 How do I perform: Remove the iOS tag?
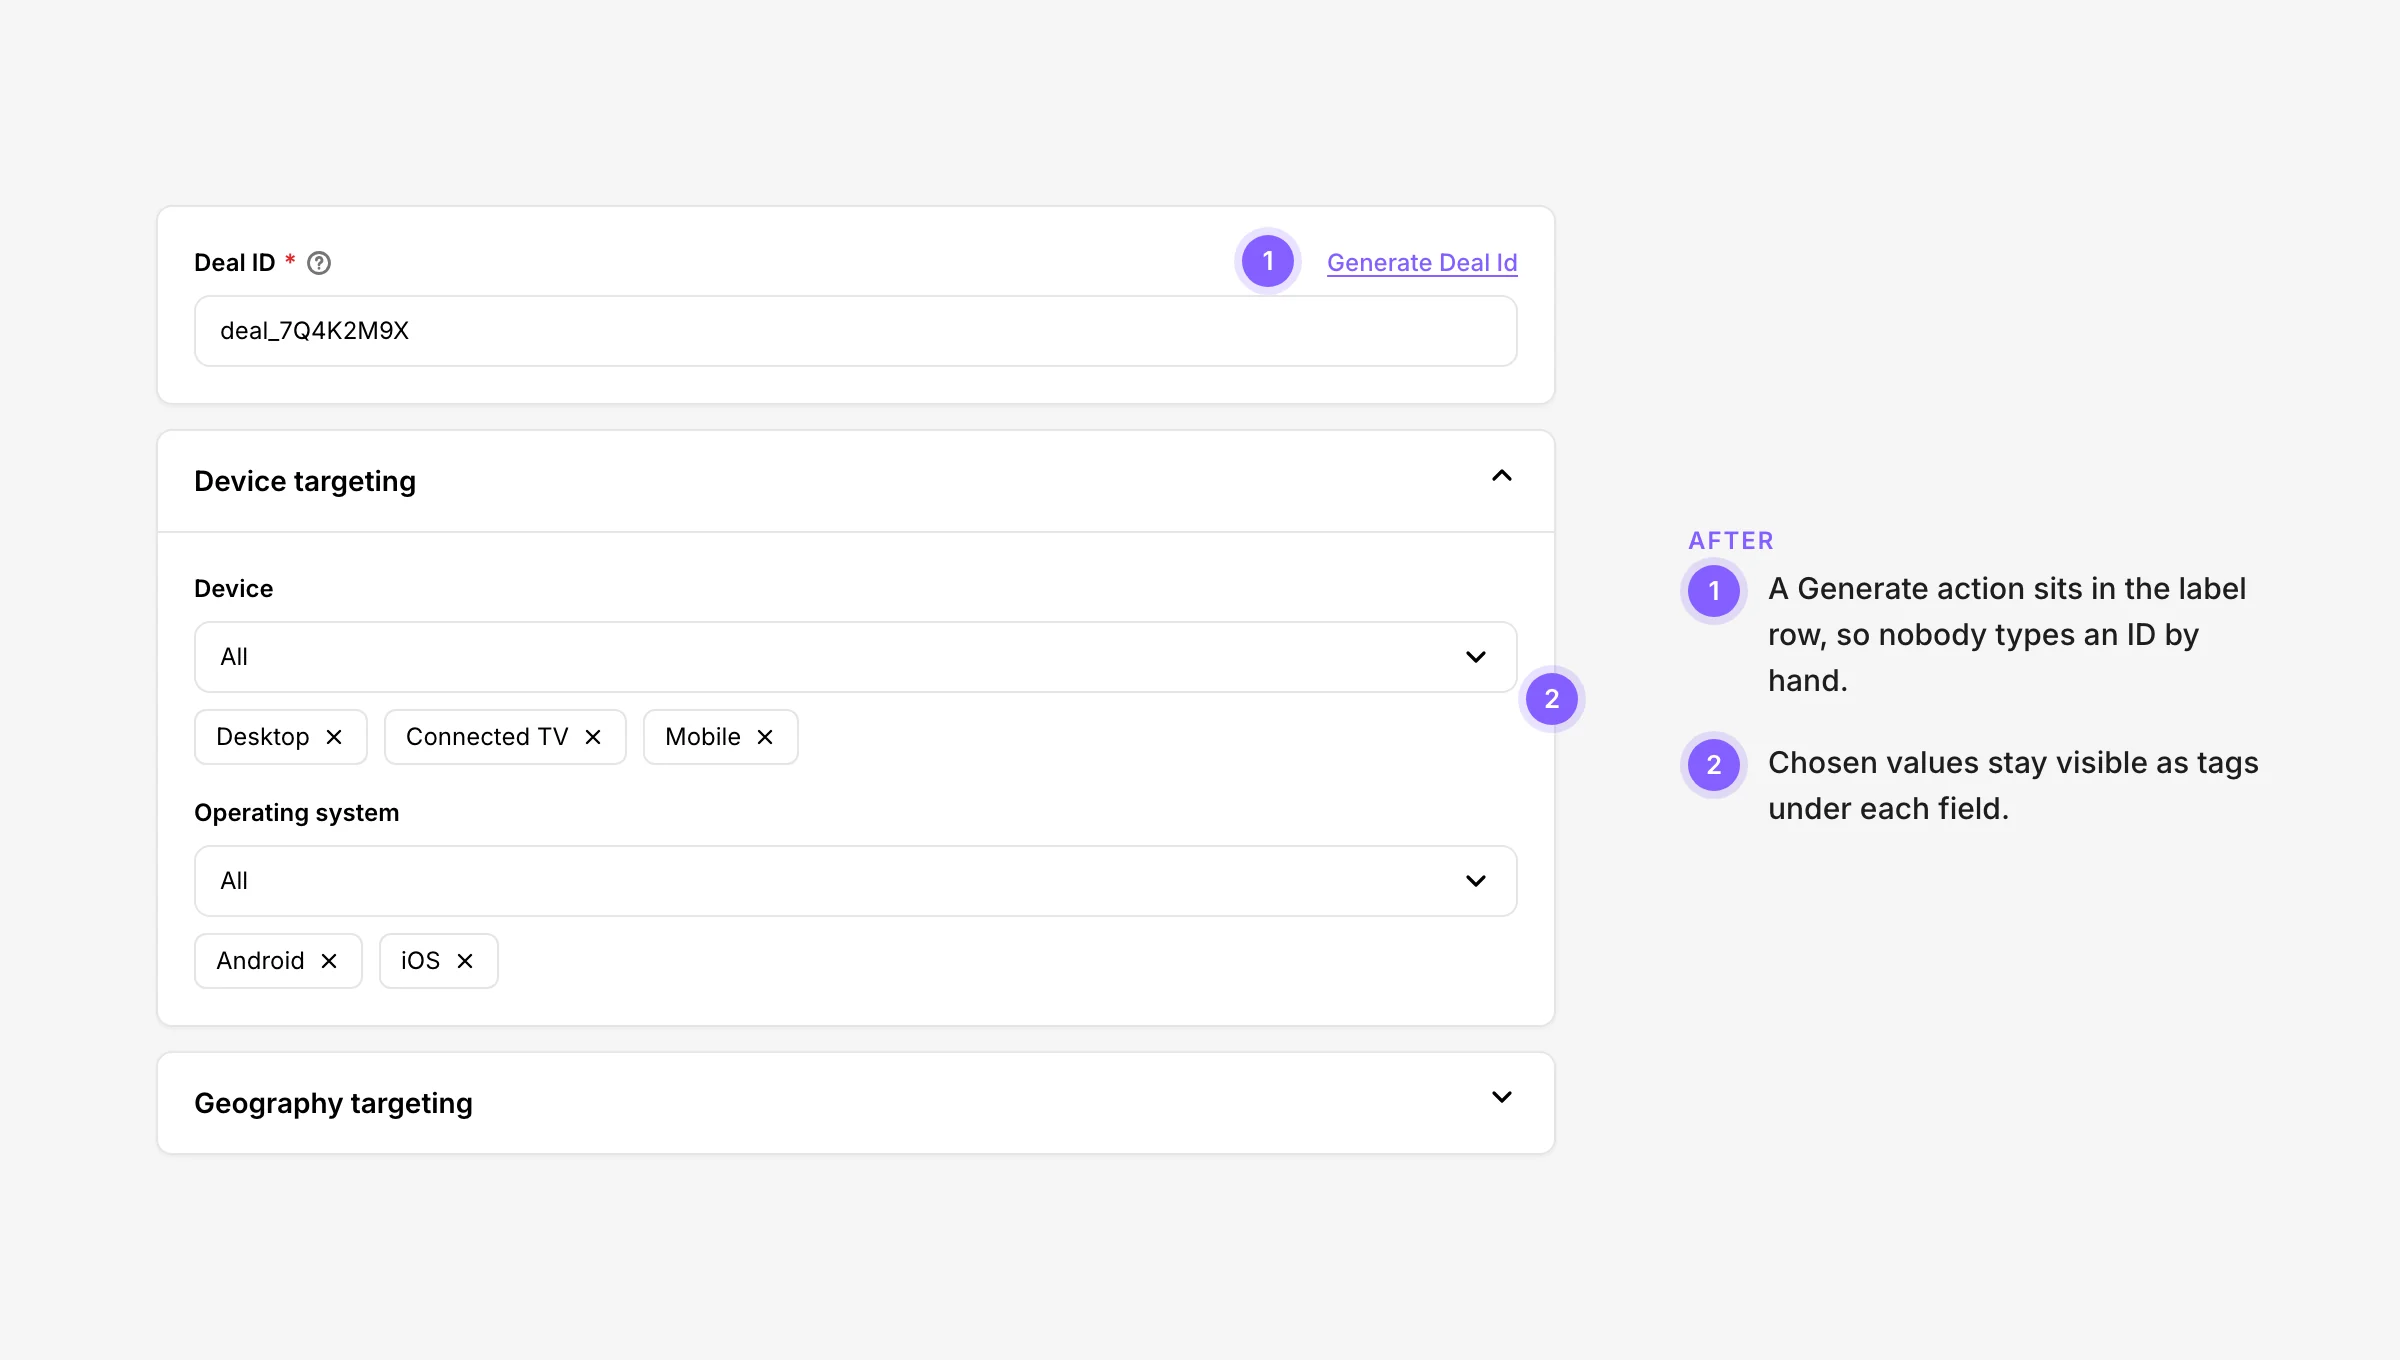[465, 961]
